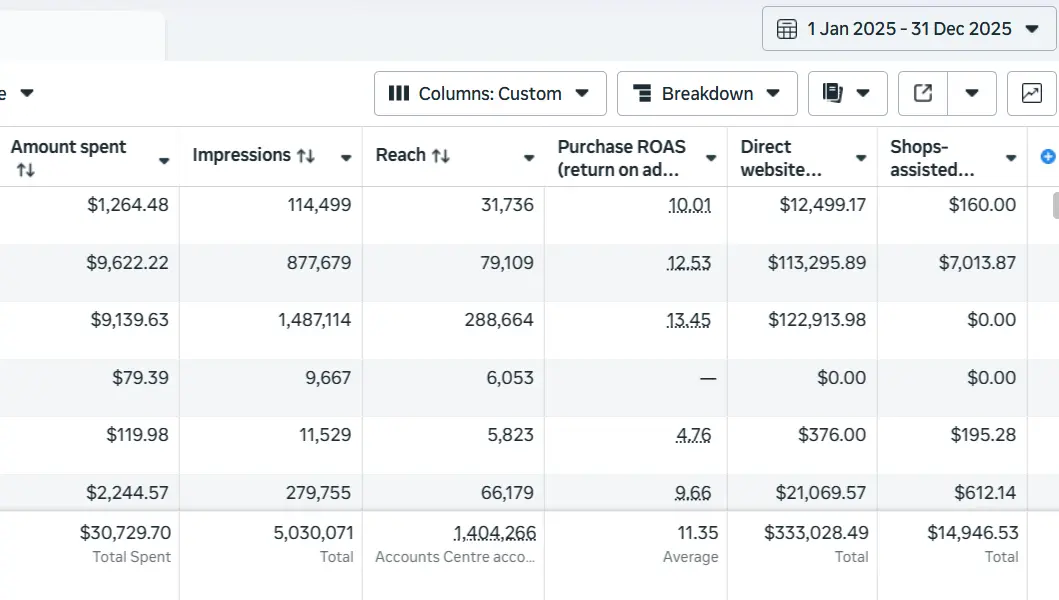
Task: Open the Impressions column options arrow
Action: 346,158
